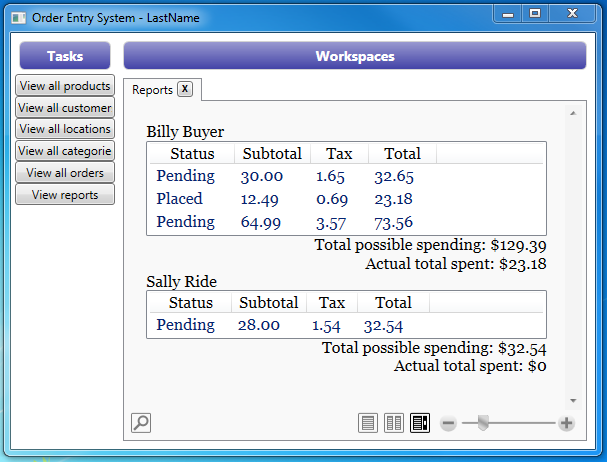Click the View reports button
The height and width of the screenshot is (462, 607).
(x=65, y=195)
